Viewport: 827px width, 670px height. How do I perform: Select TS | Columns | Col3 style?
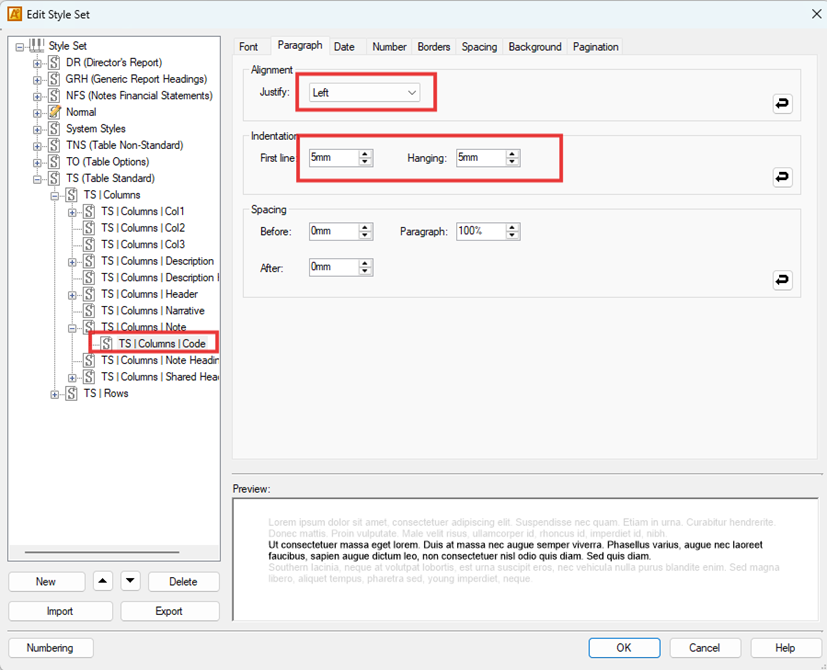click(143, 244)
